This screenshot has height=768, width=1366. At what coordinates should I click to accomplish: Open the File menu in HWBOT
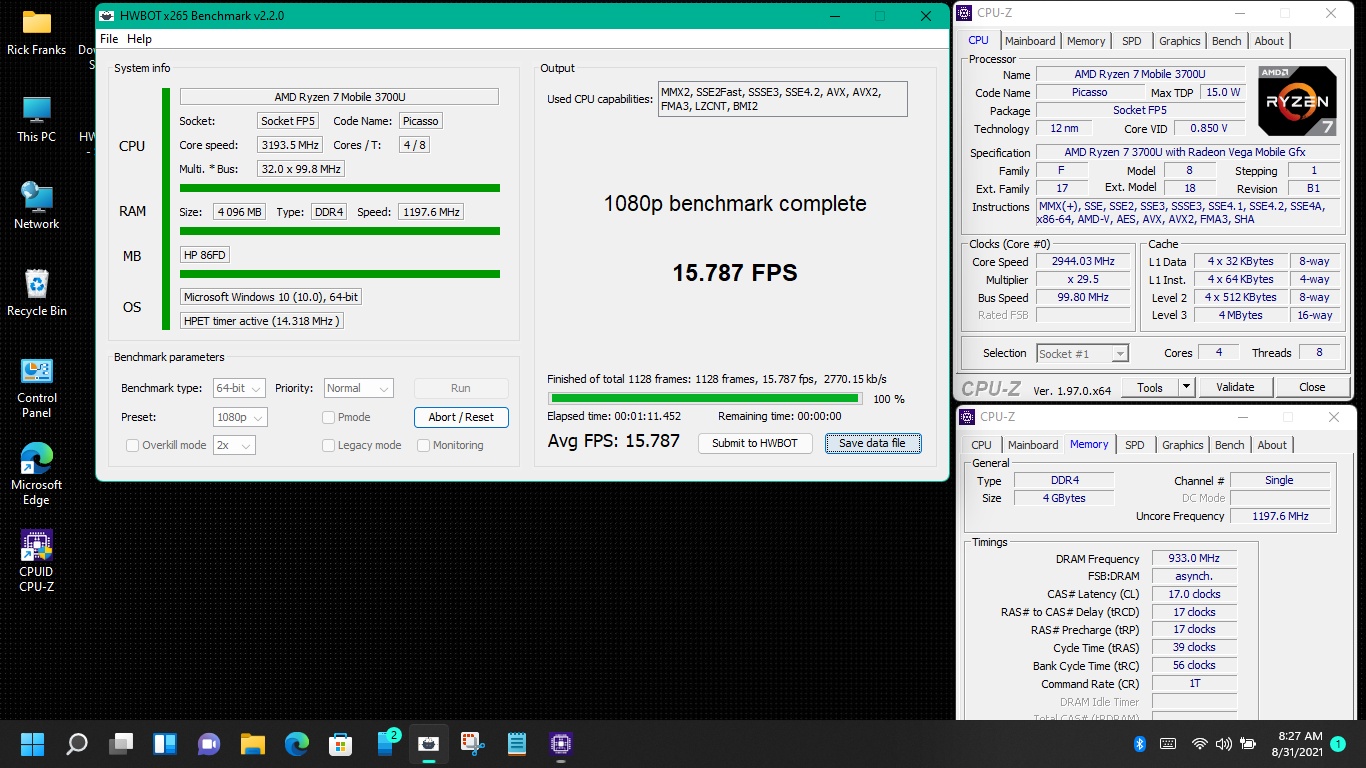click(x=109, y=39)
